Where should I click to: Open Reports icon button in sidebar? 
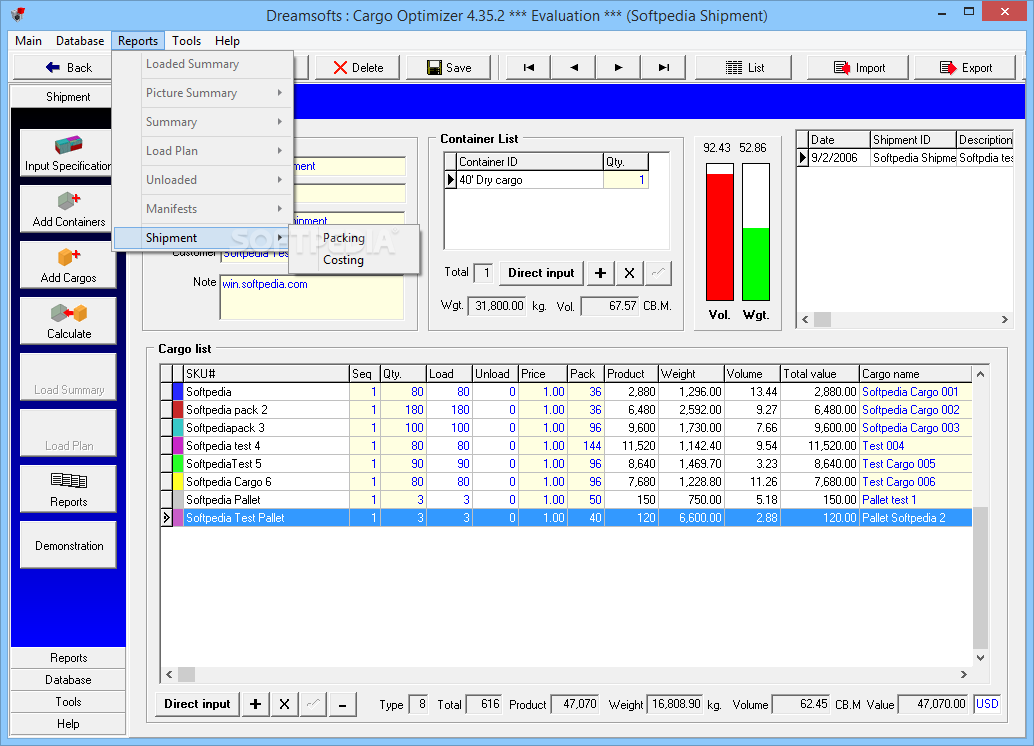pos(68,489)
